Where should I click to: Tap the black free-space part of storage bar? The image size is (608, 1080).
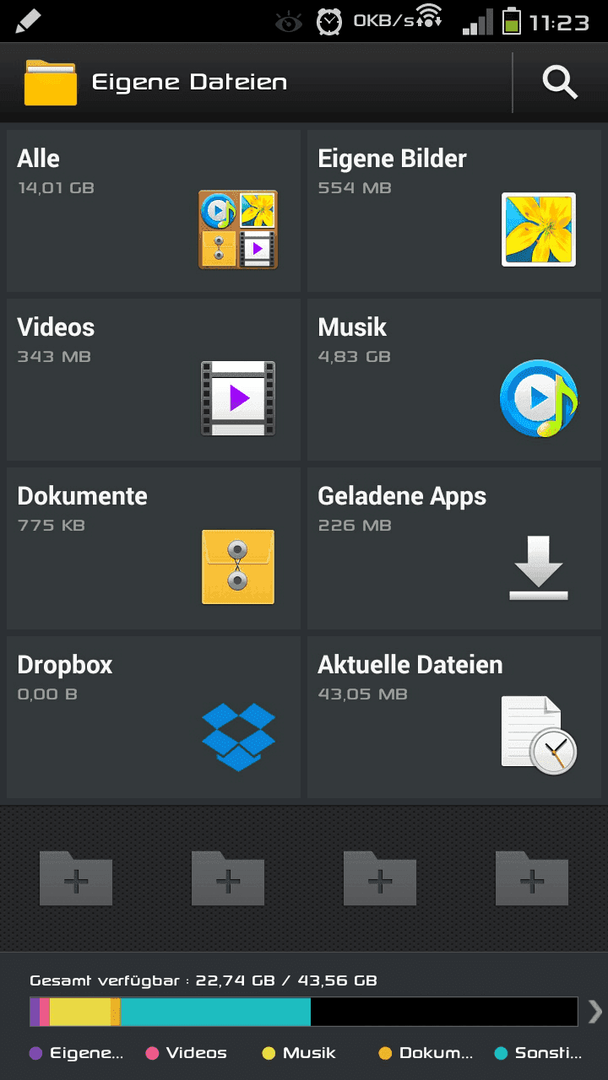pos(444,1012)
